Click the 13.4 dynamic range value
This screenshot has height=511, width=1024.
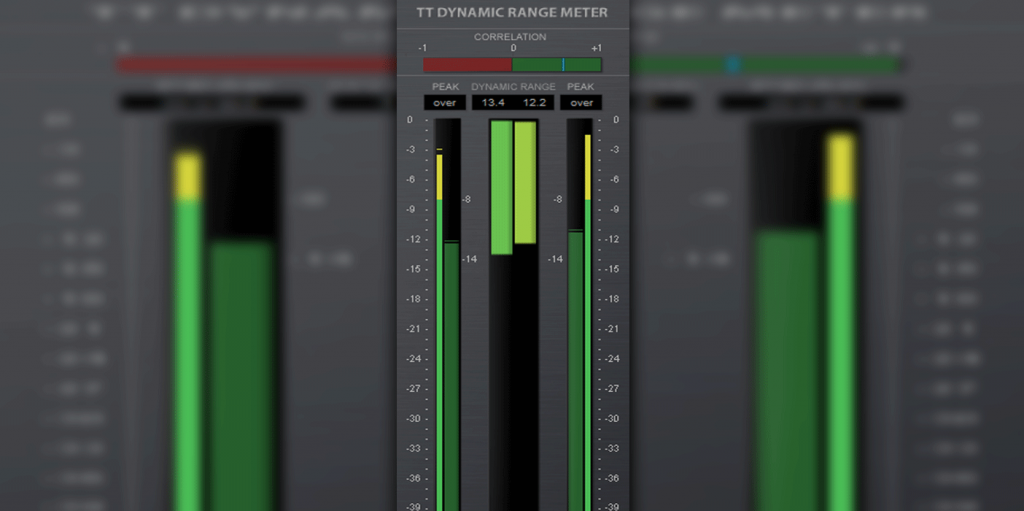tap(493, 103)
